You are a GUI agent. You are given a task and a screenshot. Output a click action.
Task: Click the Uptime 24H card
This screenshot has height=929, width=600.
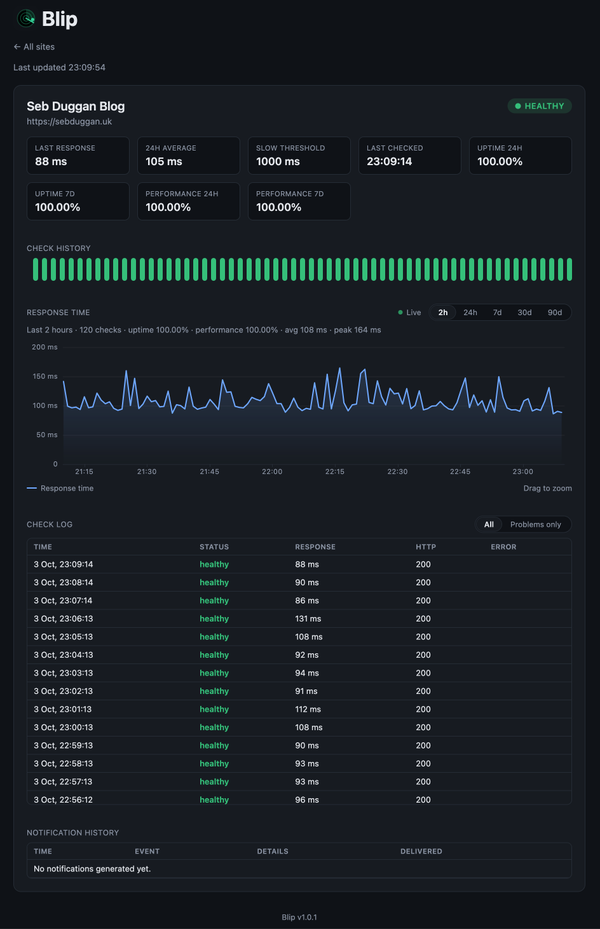[520, 156]
